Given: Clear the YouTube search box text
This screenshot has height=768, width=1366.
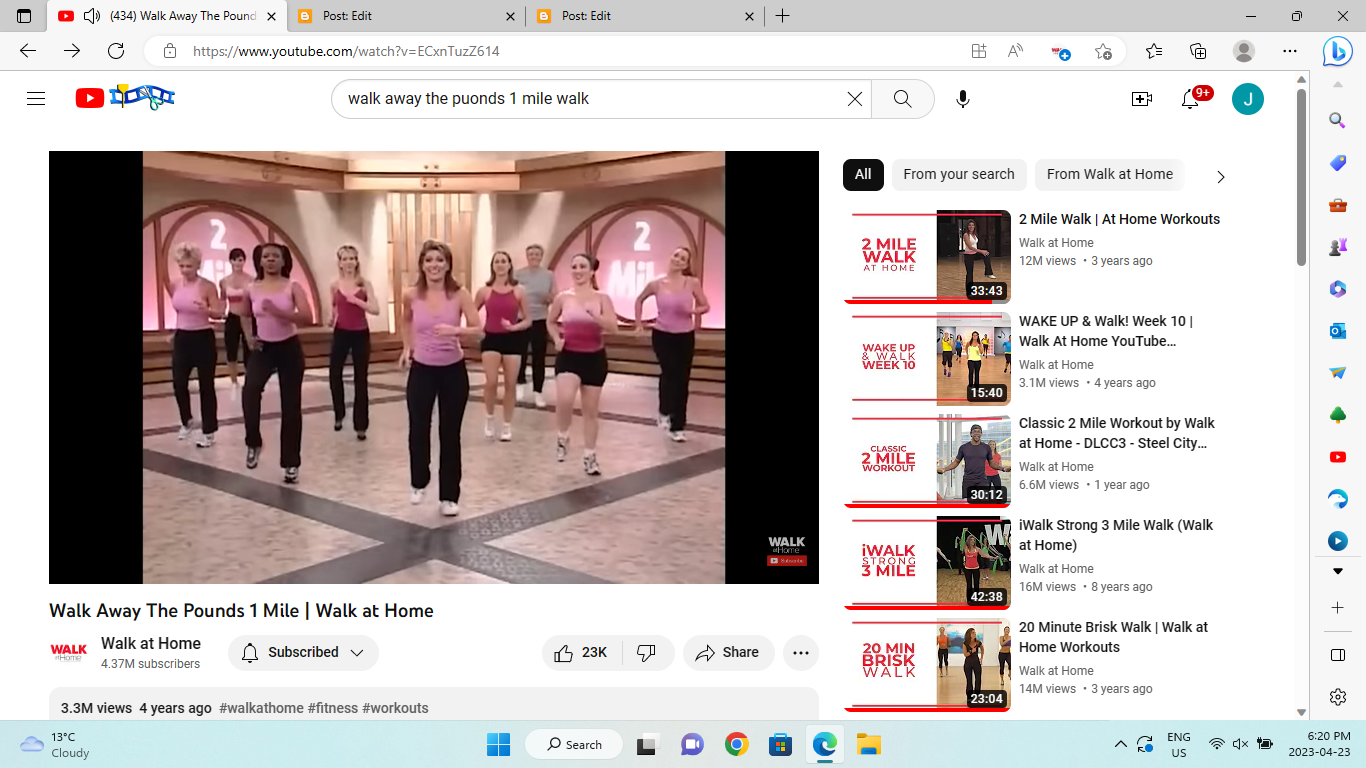Looking at the screenshot, I should 855,98.
